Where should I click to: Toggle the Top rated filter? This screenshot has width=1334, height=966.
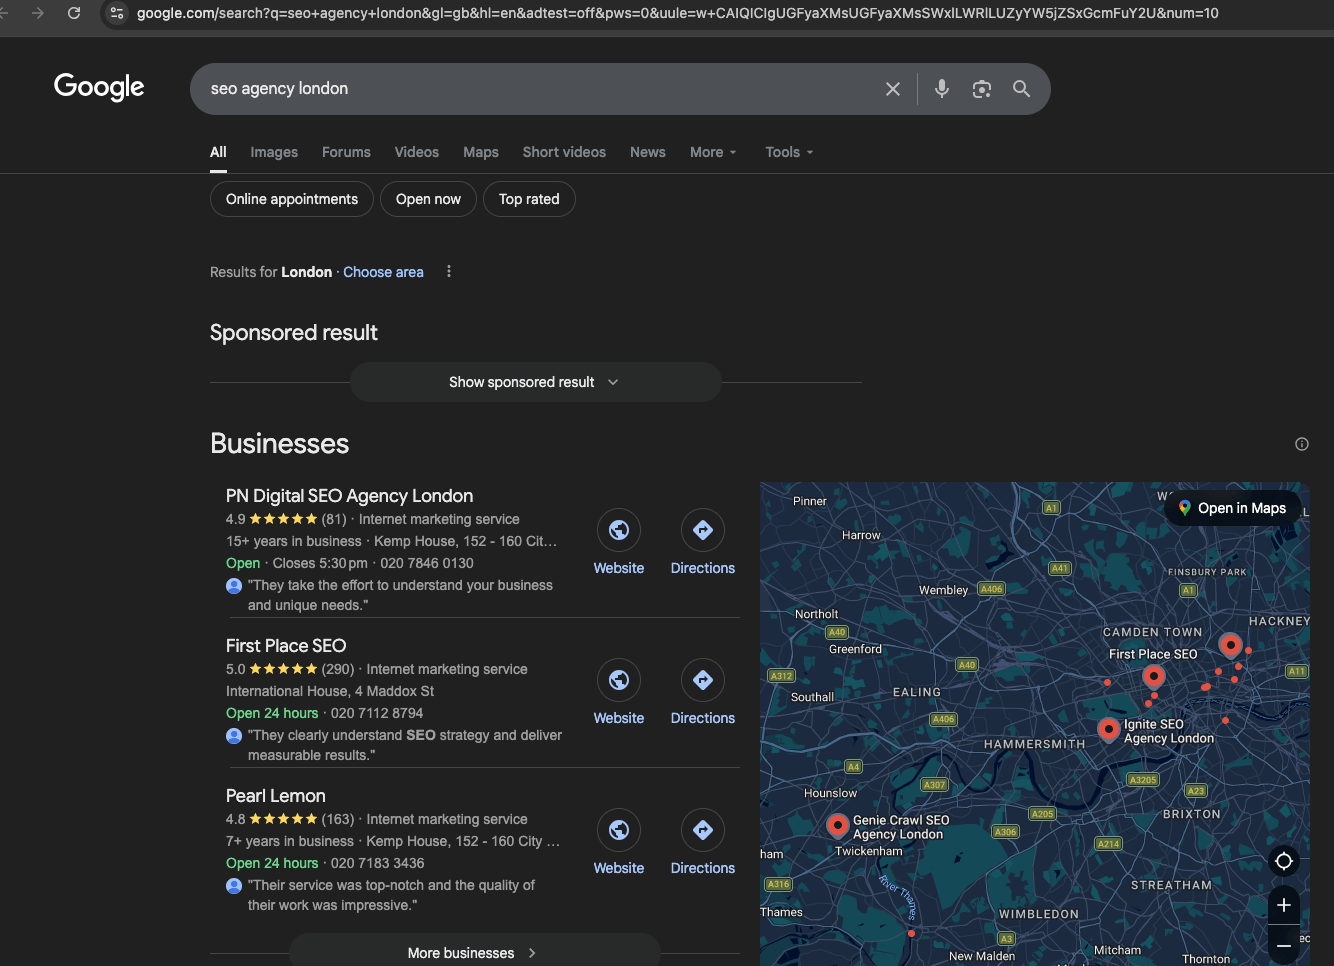[x=529, y=199]
